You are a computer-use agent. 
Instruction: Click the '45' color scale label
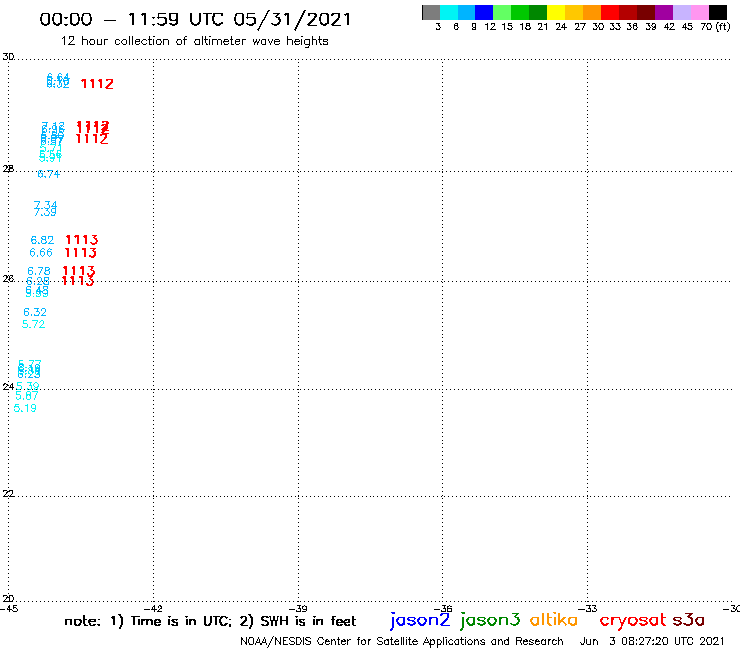point(687,27)
